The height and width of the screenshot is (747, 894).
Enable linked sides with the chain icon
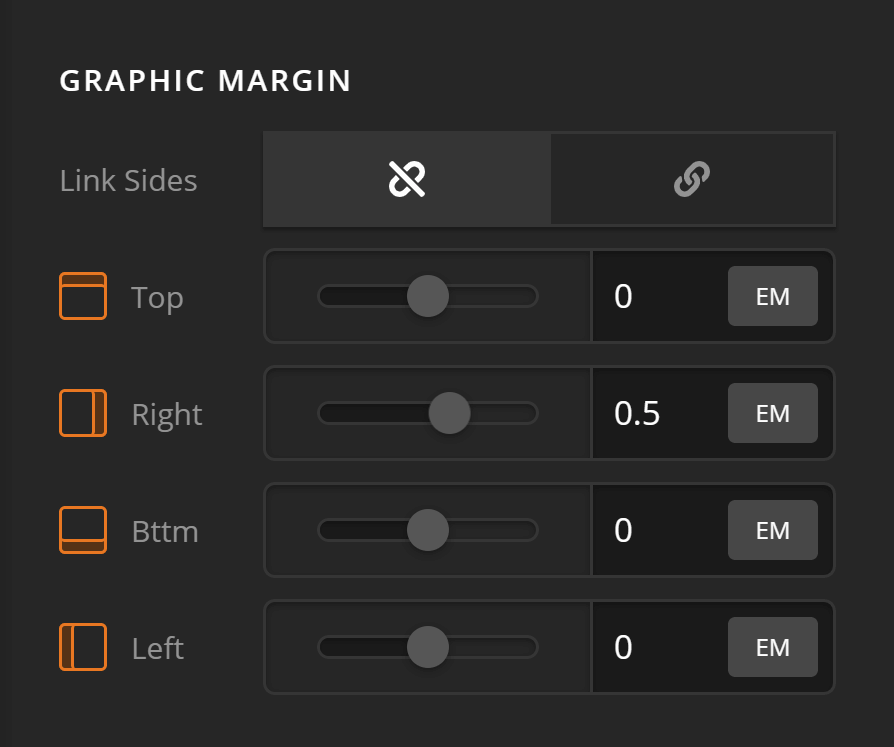[x=692, y=180]
